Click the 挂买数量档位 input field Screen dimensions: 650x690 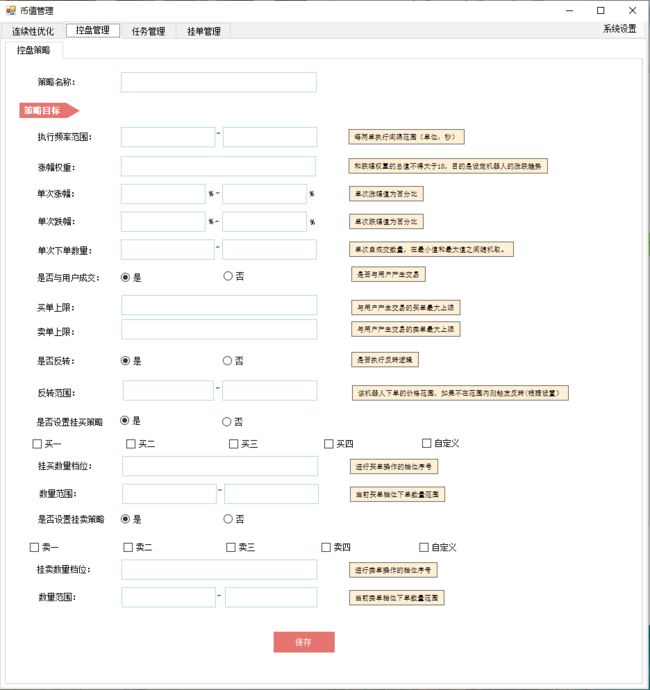pos(220,466)
